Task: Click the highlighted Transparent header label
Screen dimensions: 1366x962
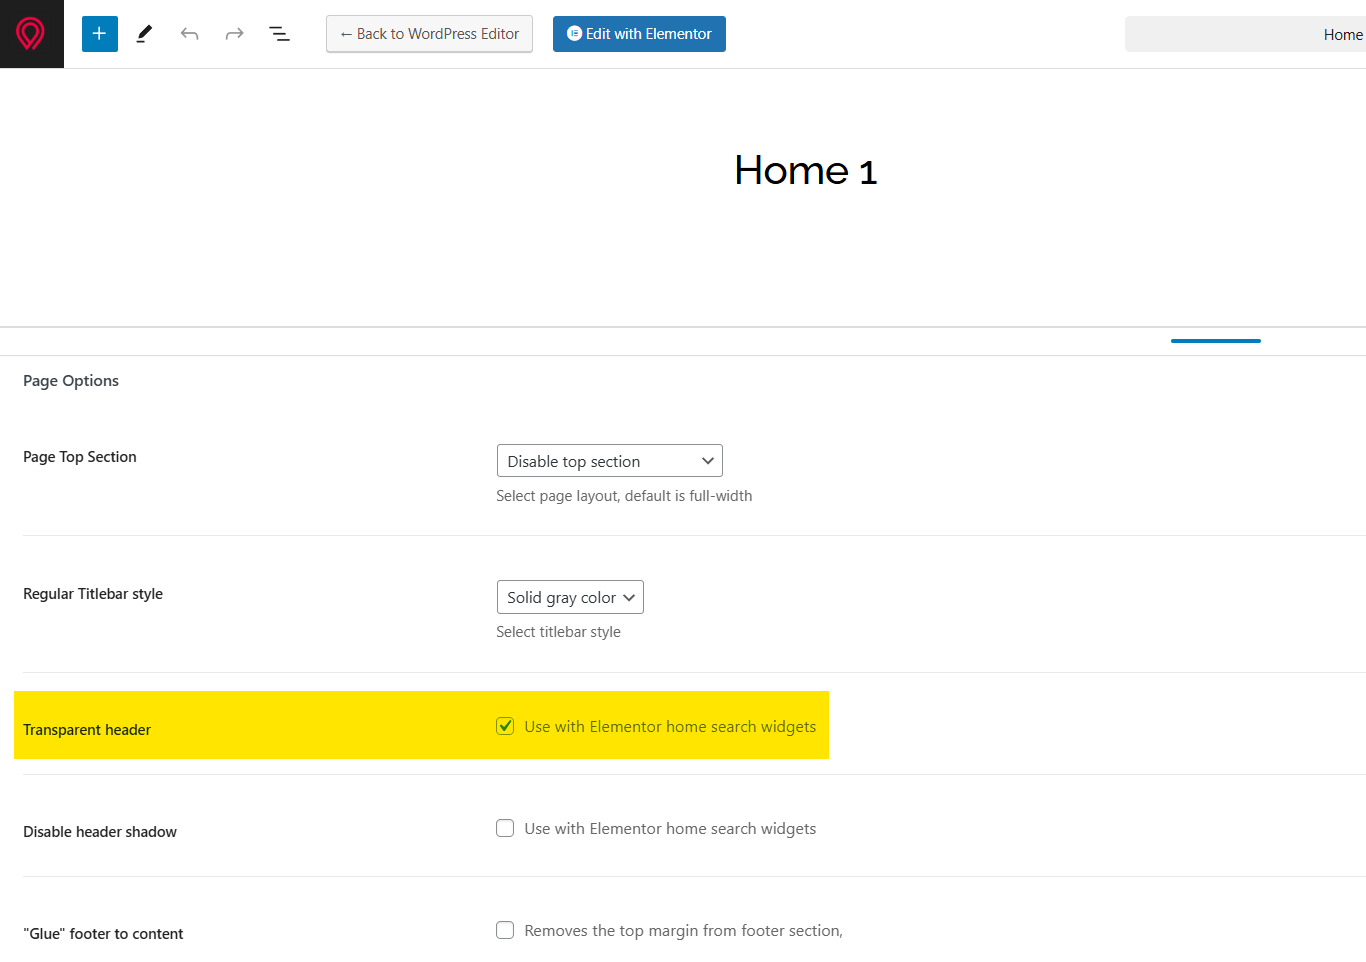Action: pyautogui.click(x=87, y=730)
